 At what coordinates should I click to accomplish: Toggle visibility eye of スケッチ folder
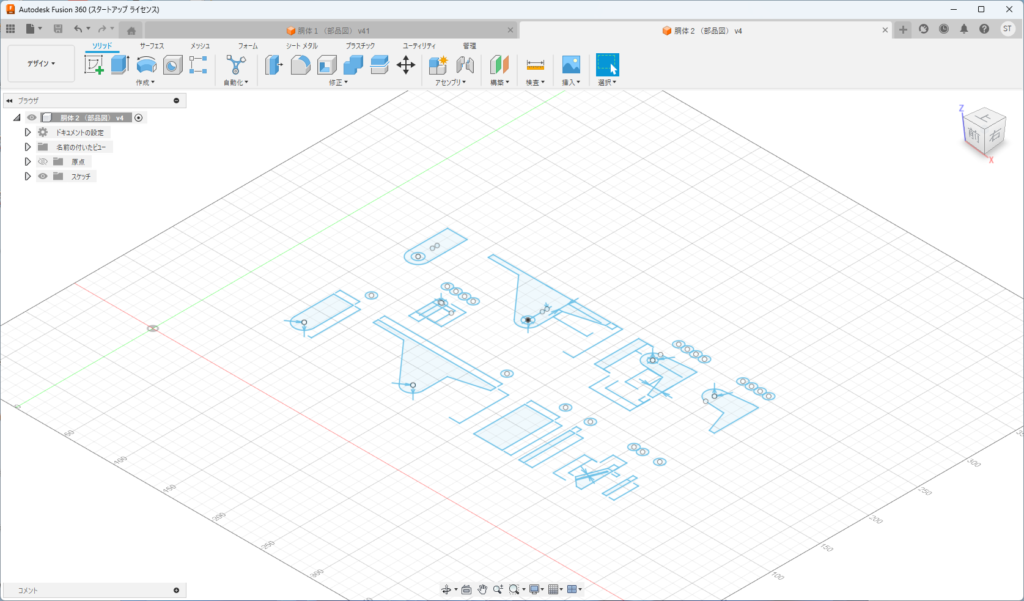43,176
